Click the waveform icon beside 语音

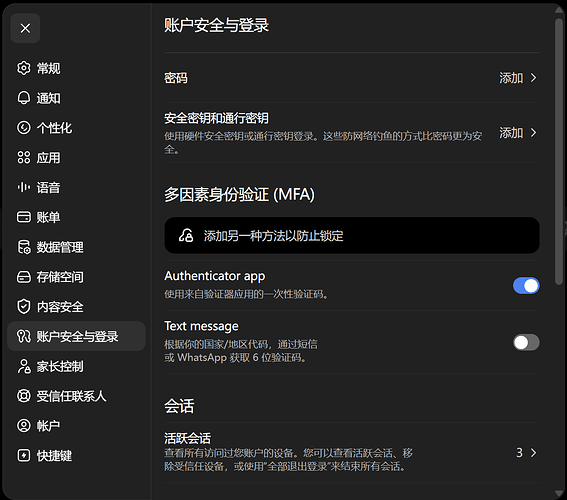(24, 187)
